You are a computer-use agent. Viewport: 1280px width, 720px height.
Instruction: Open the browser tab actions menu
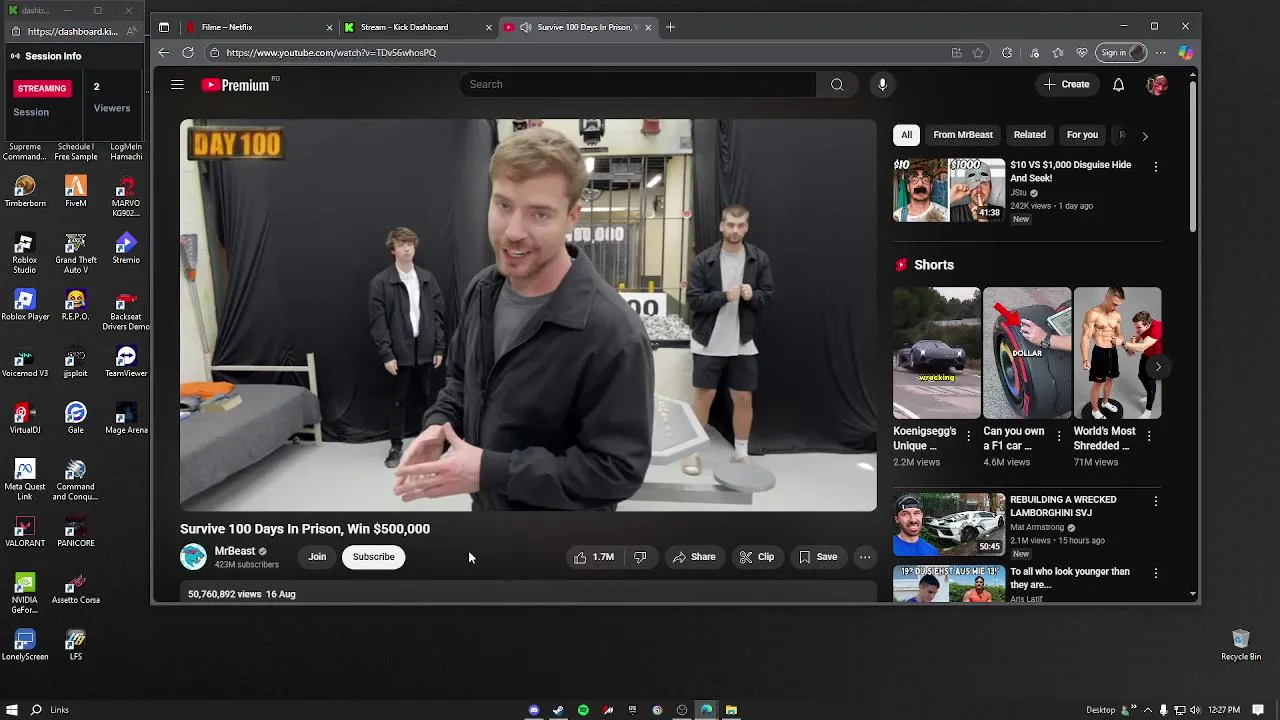(164, 27)
